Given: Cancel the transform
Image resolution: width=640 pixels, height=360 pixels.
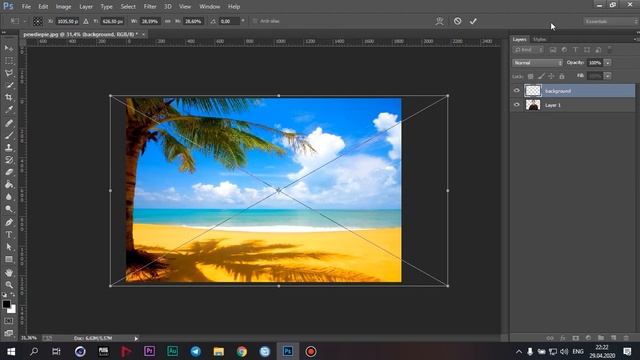Looking at the screenshot, I should tap(458, 21).
